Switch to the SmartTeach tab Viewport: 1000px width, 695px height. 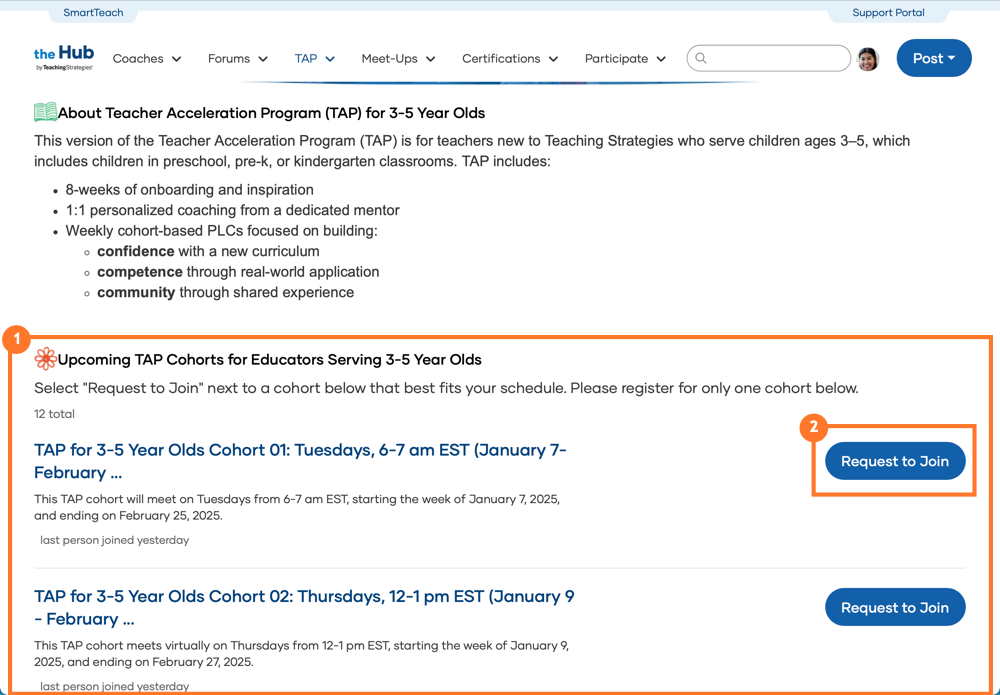tap(93, 13)
